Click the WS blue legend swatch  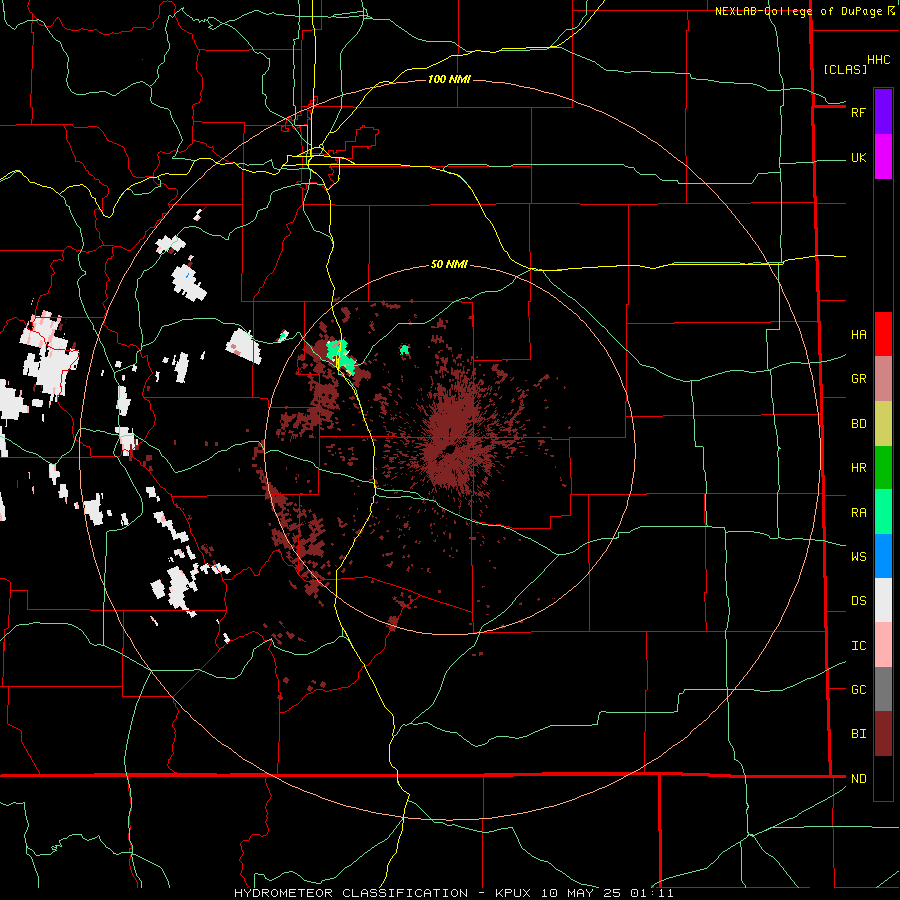(883, 556)
